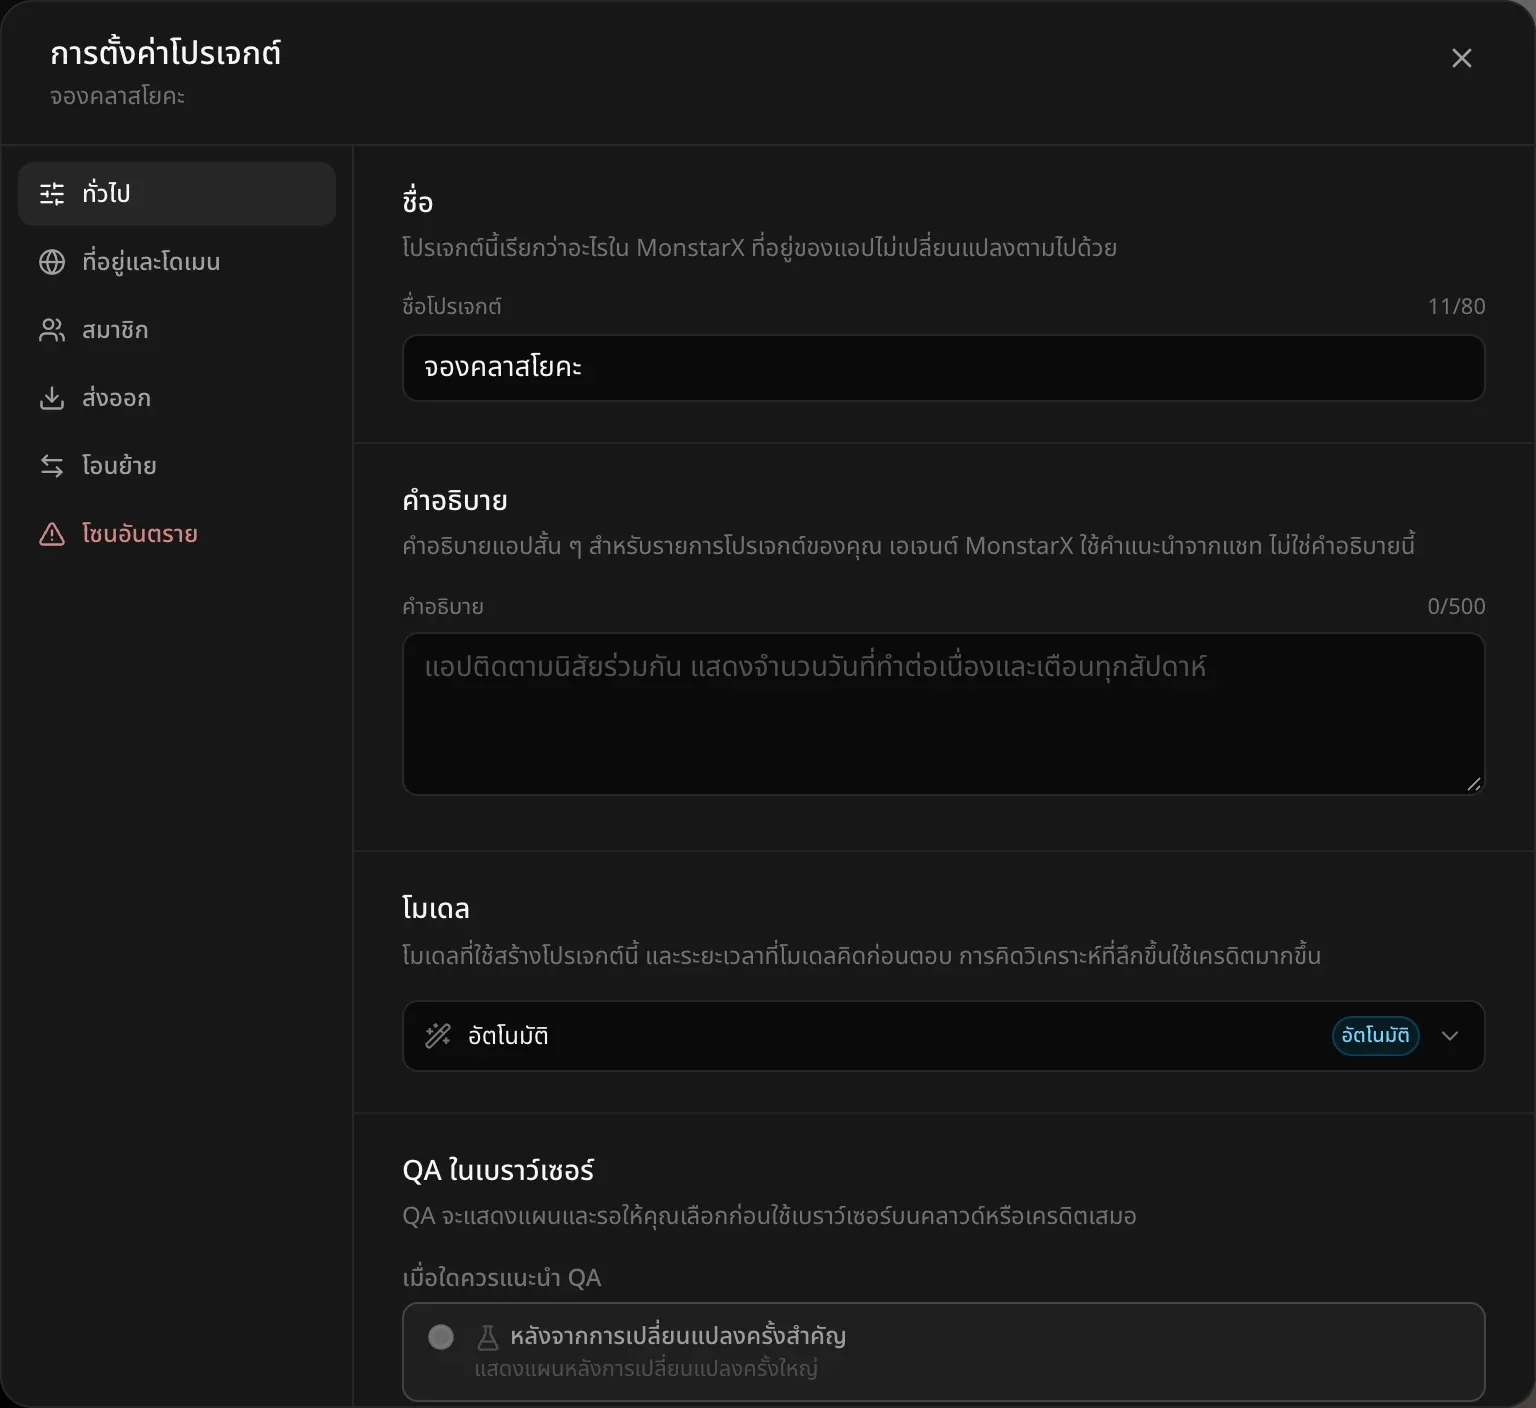This screenshot has height=1408, width=1536.
Task: Click the แสดงแผนหลังการเปลี่ยนแปลงครั้งใหญ่ subtext
Action: point(646,1368)
